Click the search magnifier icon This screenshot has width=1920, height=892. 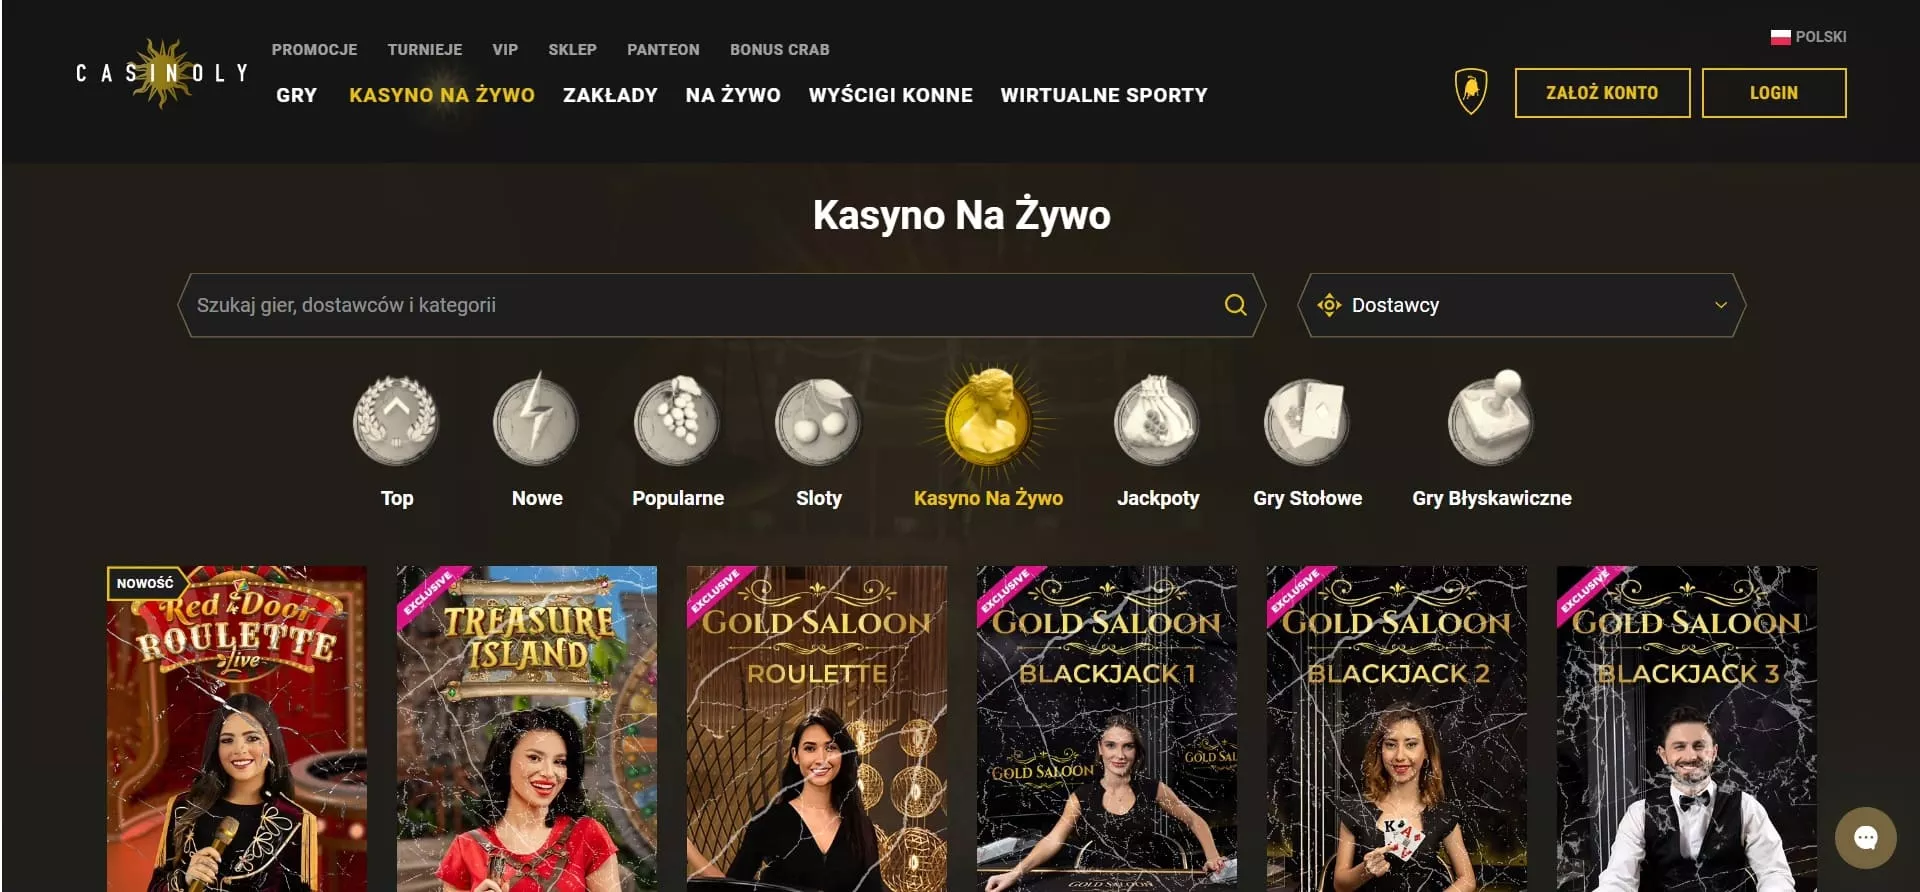1236,305
